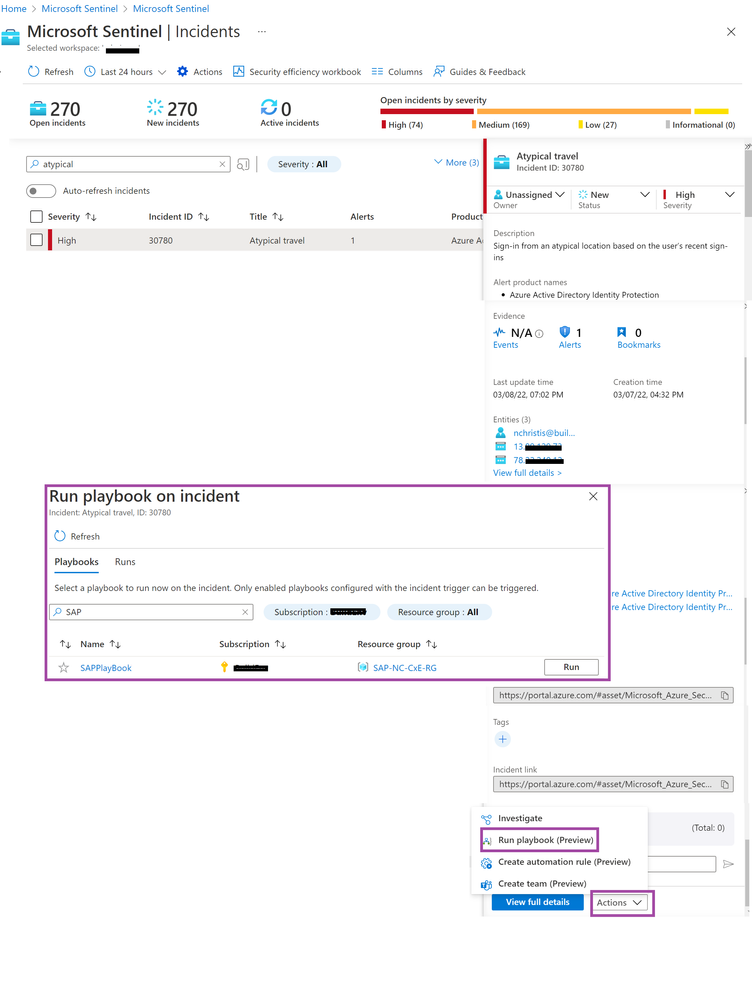The height and width of the screenshot is (999, 752).
Task: Clear the SAP playbook search
Action: click(245, 612)
